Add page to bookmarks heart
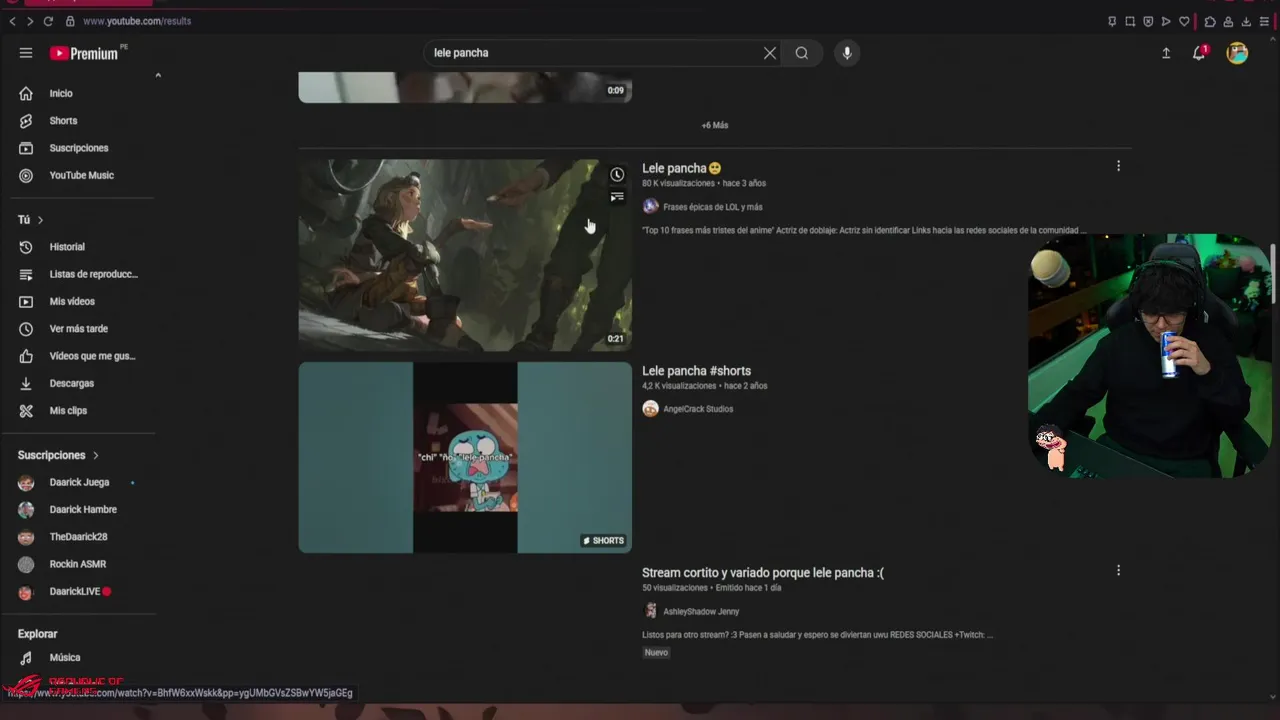This screenshot has height=720, width=1280. coord(1184,21)
